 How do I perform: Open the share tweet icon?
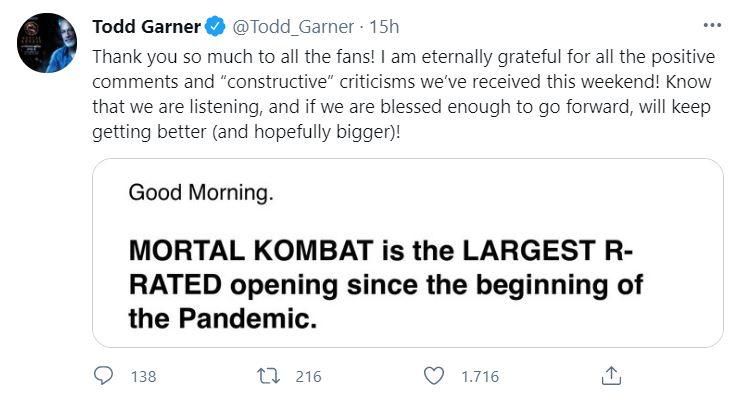(611, 376)
